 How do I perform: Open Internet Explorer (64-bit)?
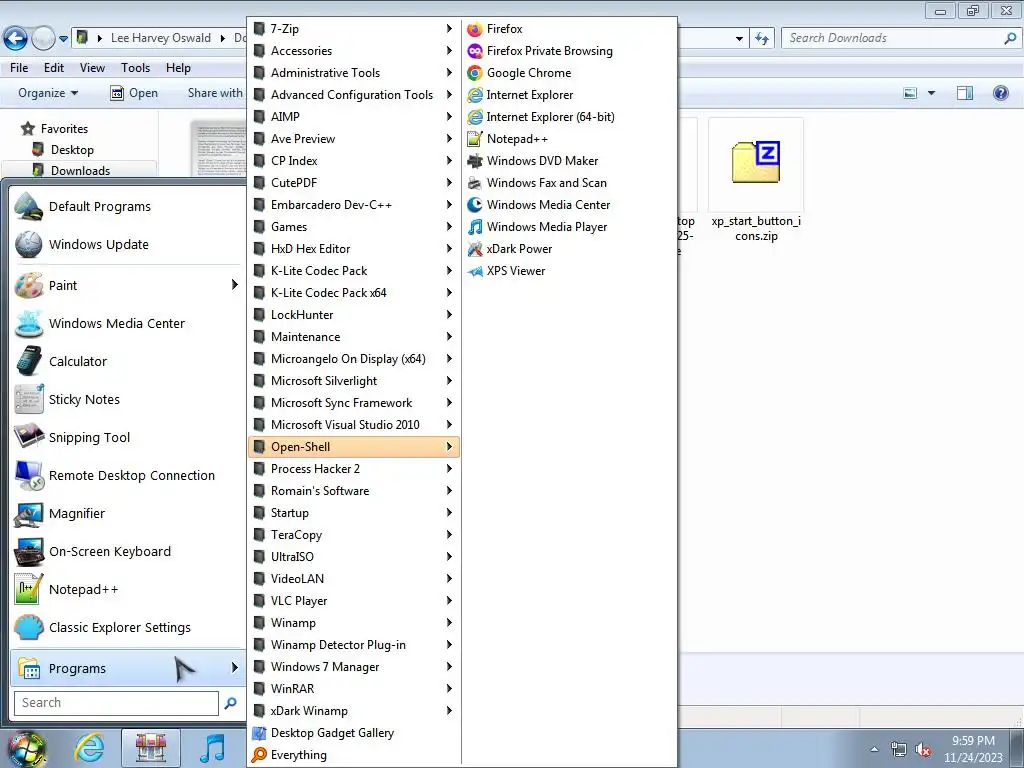[540, 117]
